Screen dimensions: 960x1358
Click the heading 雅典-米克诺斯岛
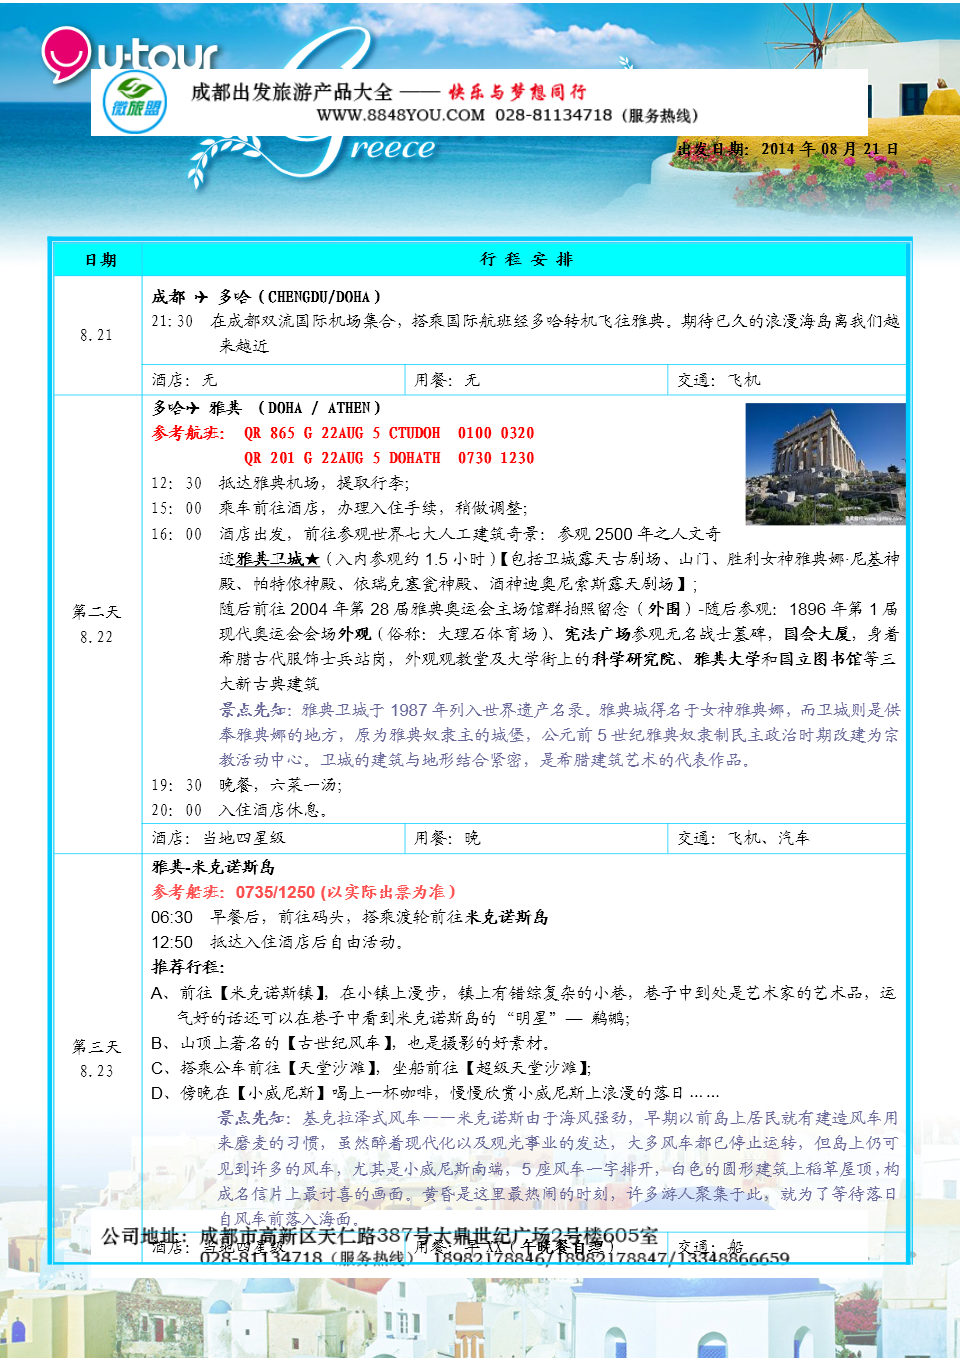pyautogui.click(x=213, y=867)
